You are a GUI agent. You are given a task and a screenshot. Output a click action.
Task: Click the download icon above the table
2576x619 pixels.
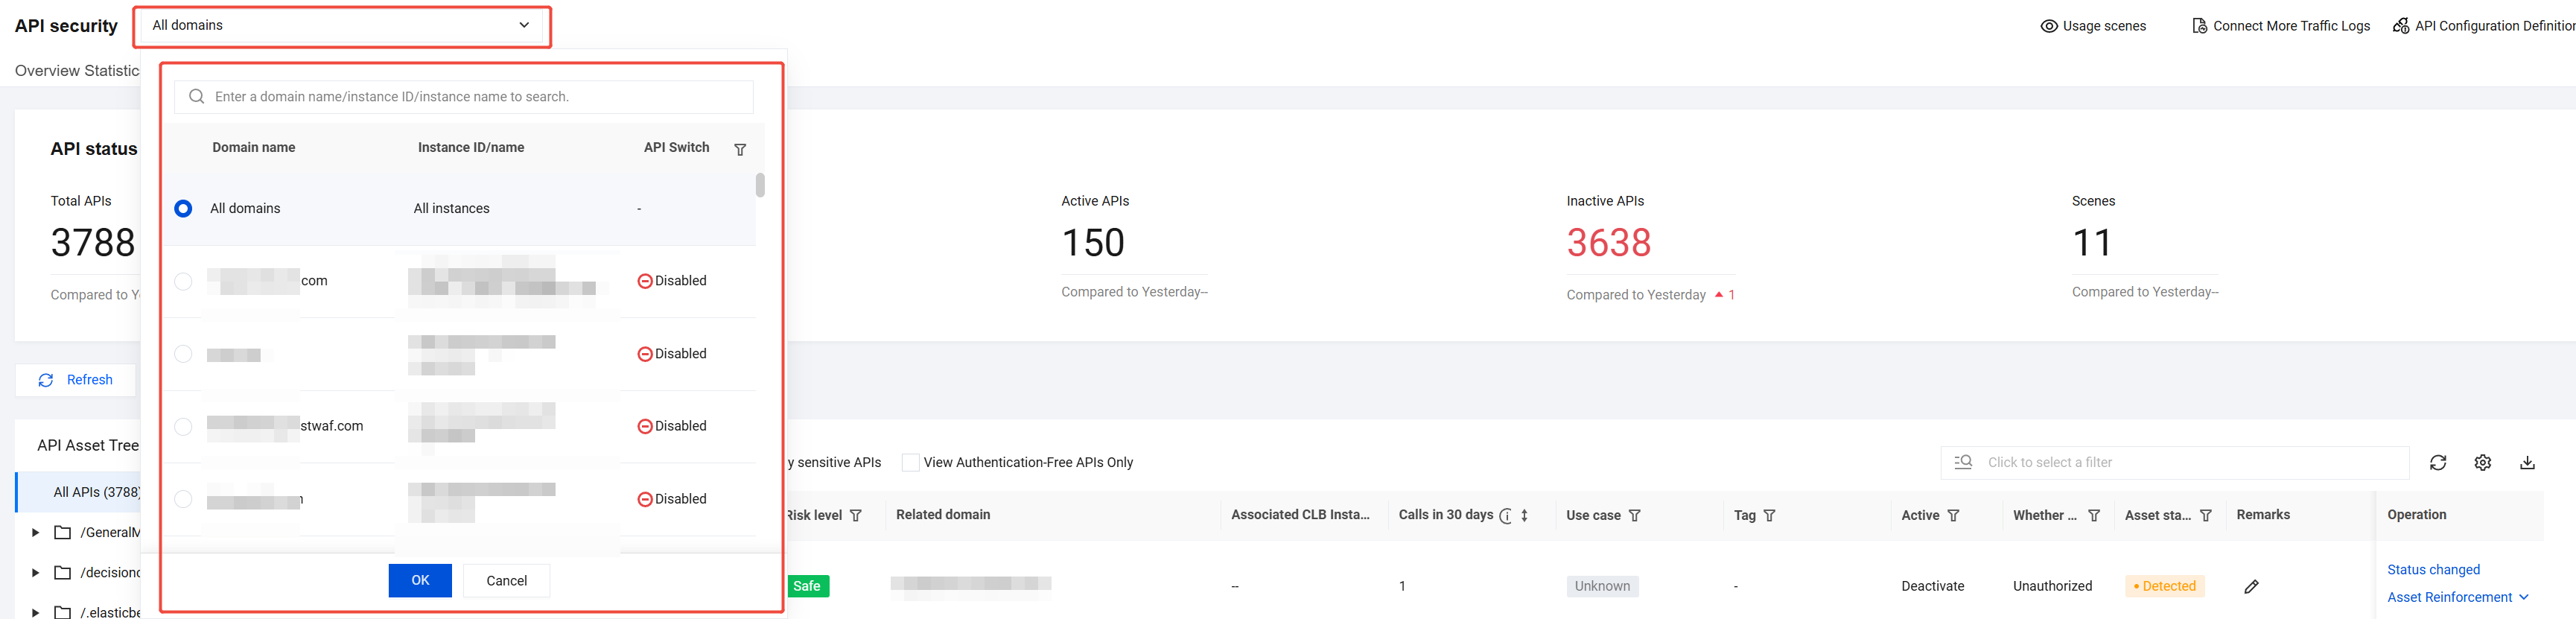(x=2527, y=462)
